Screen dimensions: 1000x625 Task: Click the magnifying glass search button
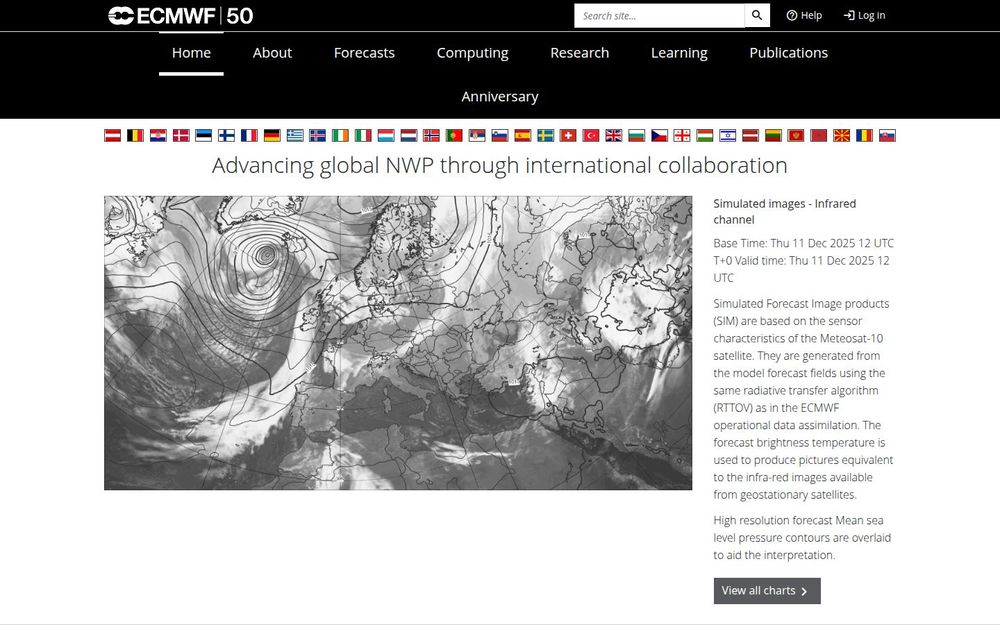coord(757,15)
